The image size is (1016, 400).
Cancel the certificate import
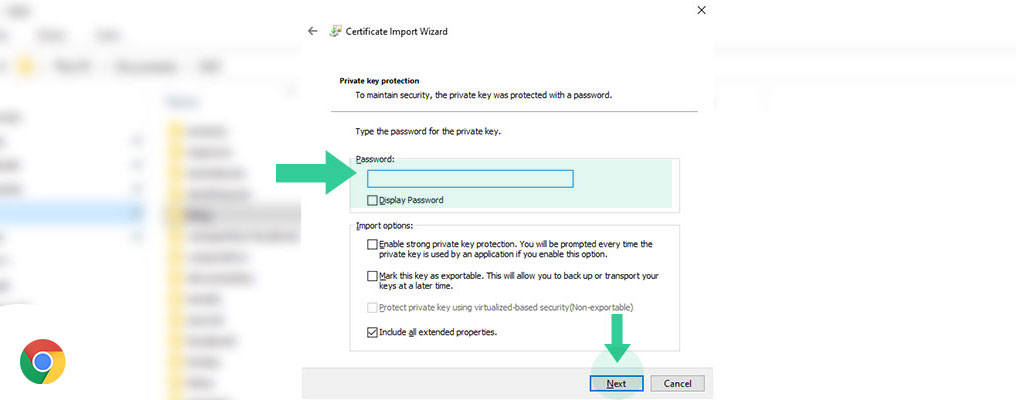pyautogui.click(x=677, y=384)
